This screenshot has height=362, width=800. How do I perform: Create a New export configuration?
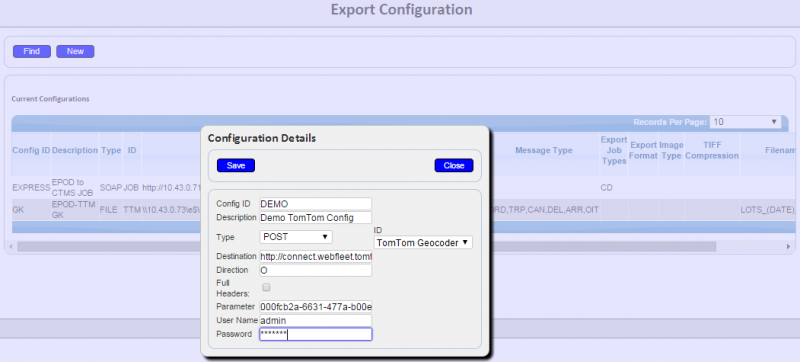point(75,51)
